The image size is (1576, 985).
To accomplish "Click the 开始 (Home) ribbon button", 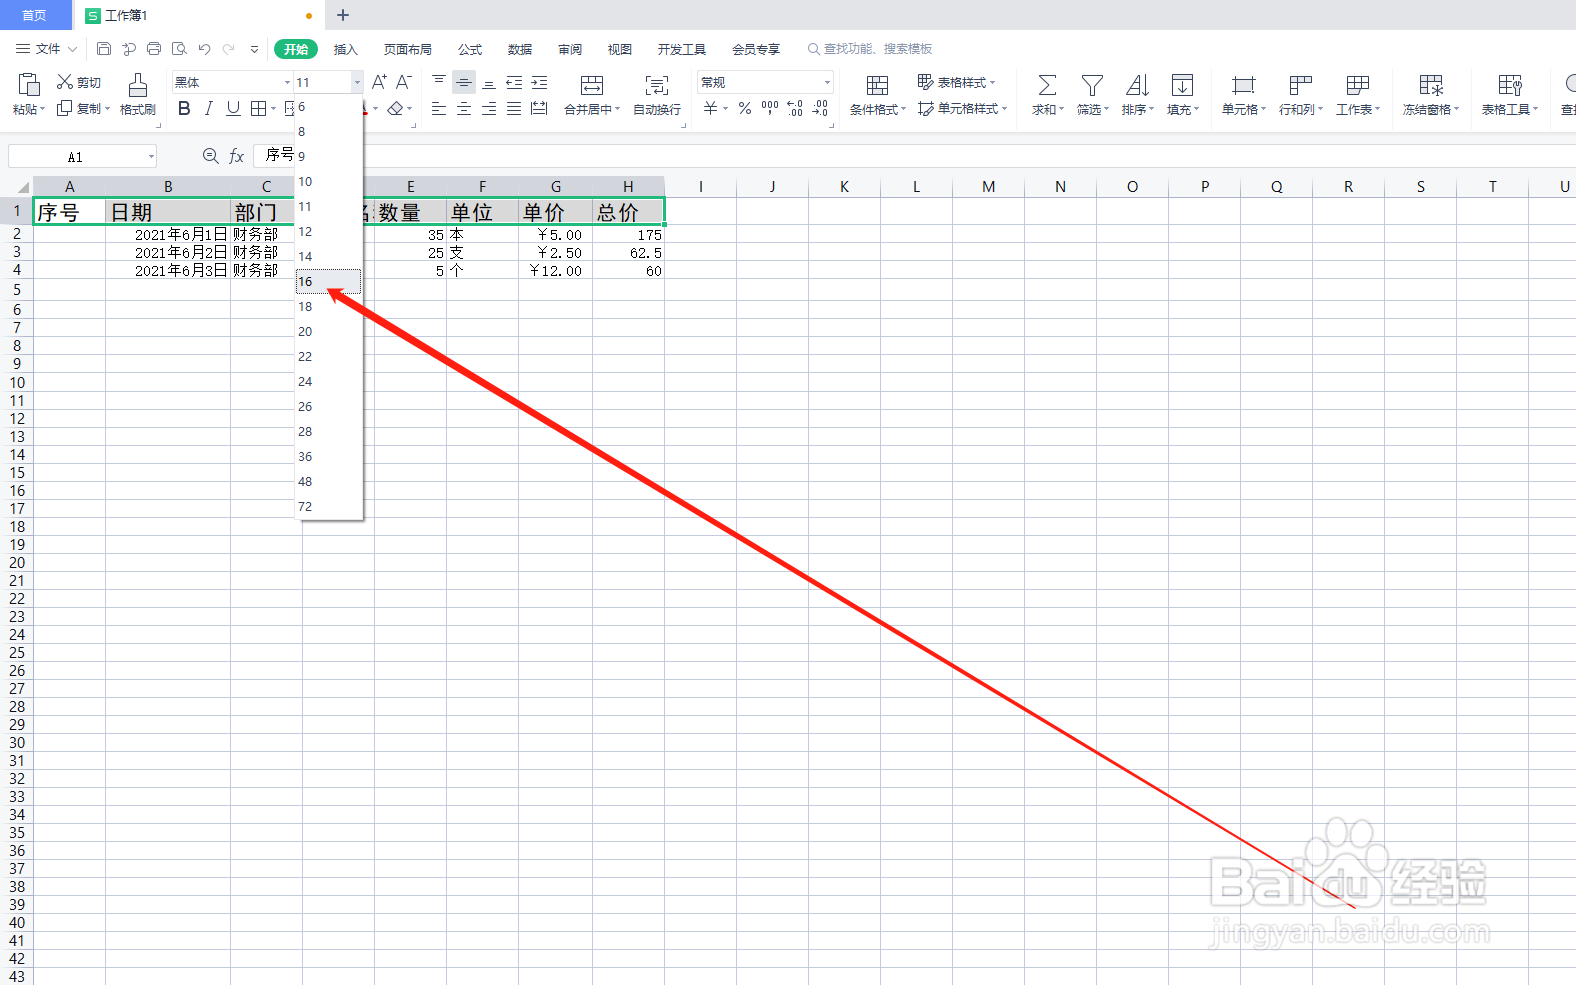I will 296,49.
